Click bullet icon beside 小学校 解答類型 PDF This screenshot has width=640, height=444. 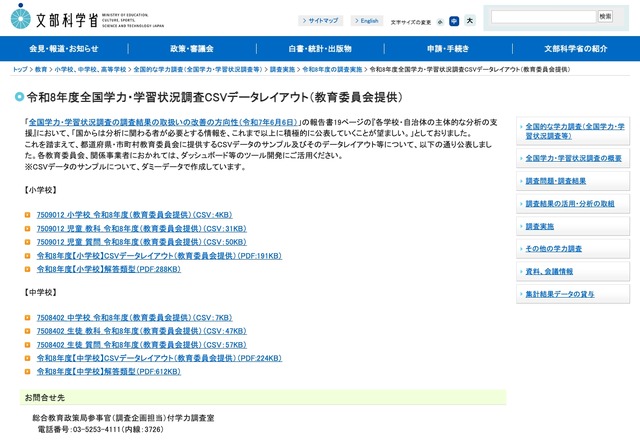tap(27, 269)
